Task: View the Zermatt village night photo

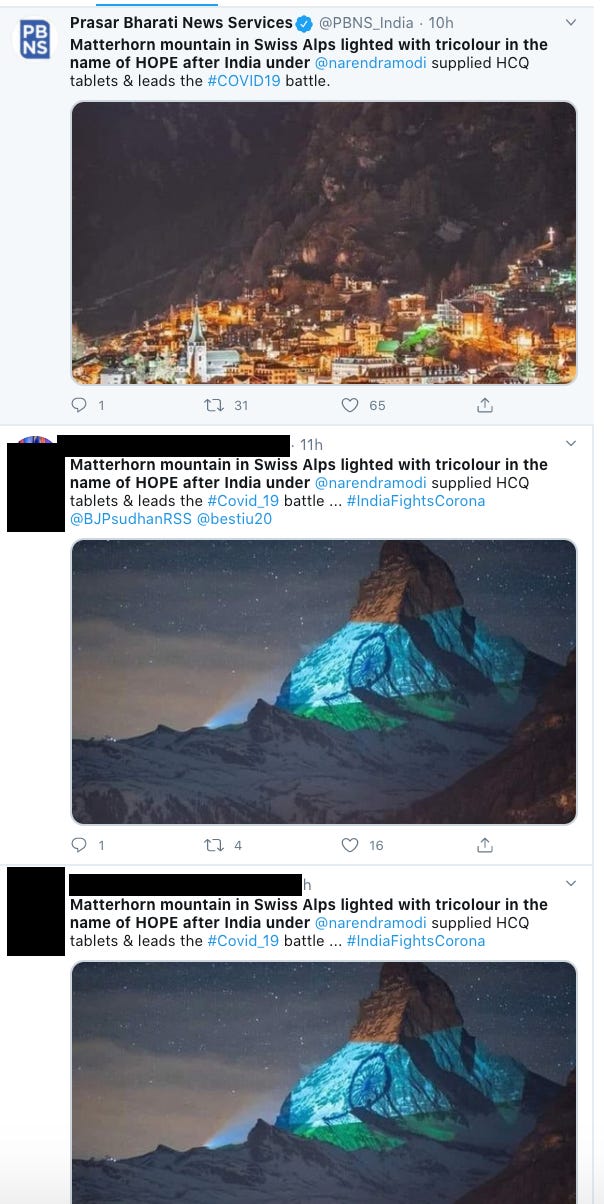Action: [324, 243]
